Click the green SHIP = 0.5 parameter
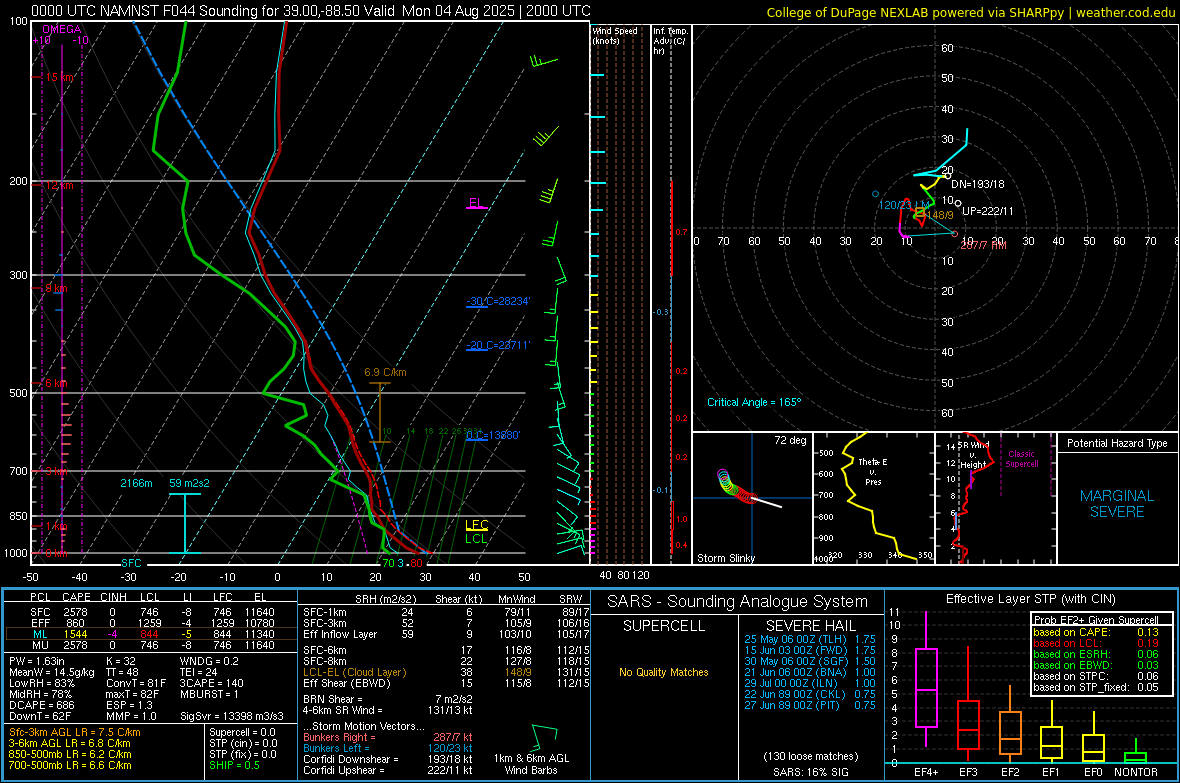The image size is (1180, 783). [x=234, y=765]
